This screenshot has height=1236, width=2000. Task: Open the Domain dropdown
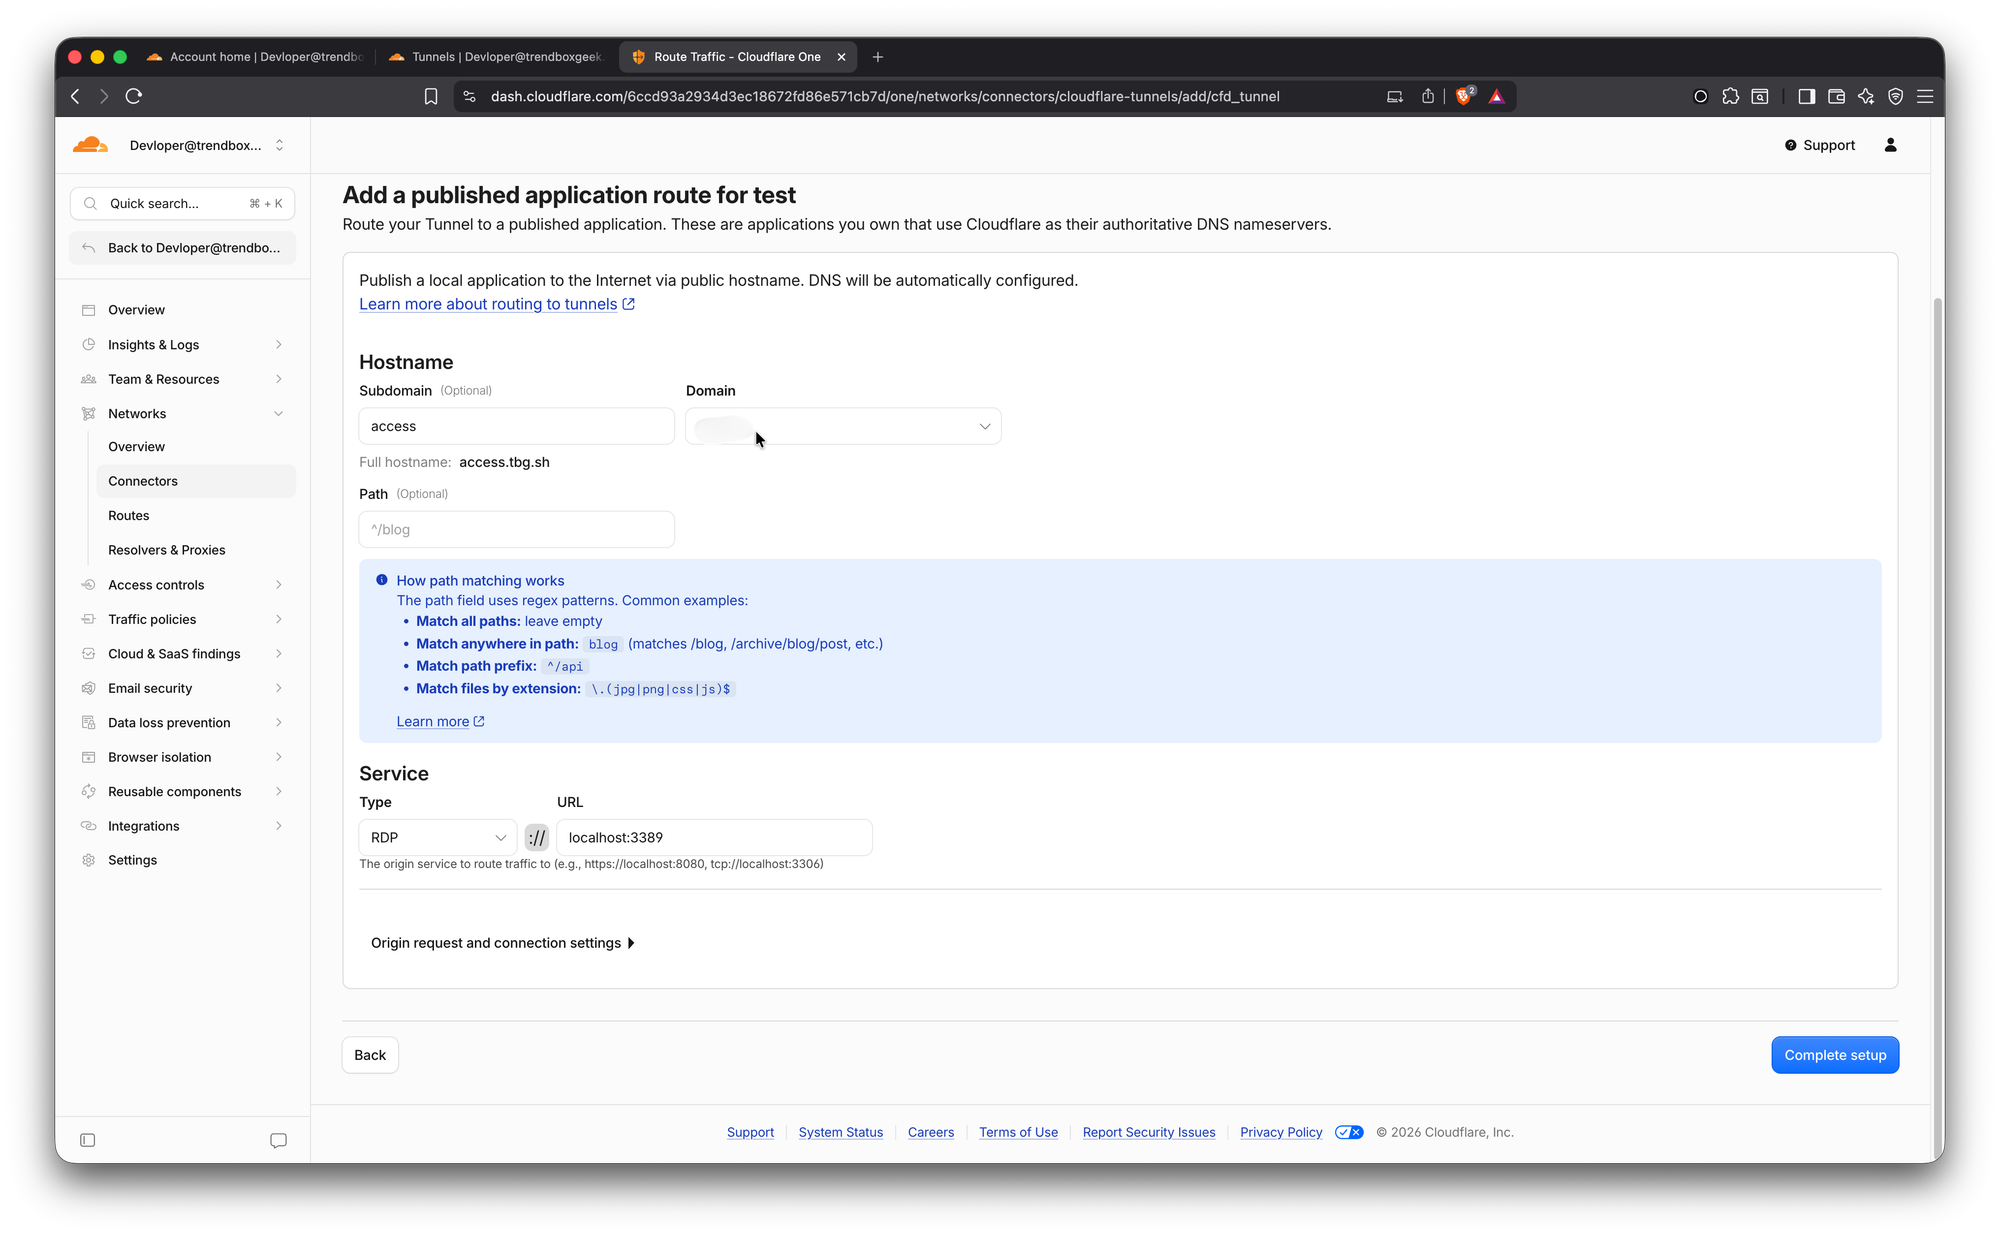pyautogui.click(x=843, y=426)
